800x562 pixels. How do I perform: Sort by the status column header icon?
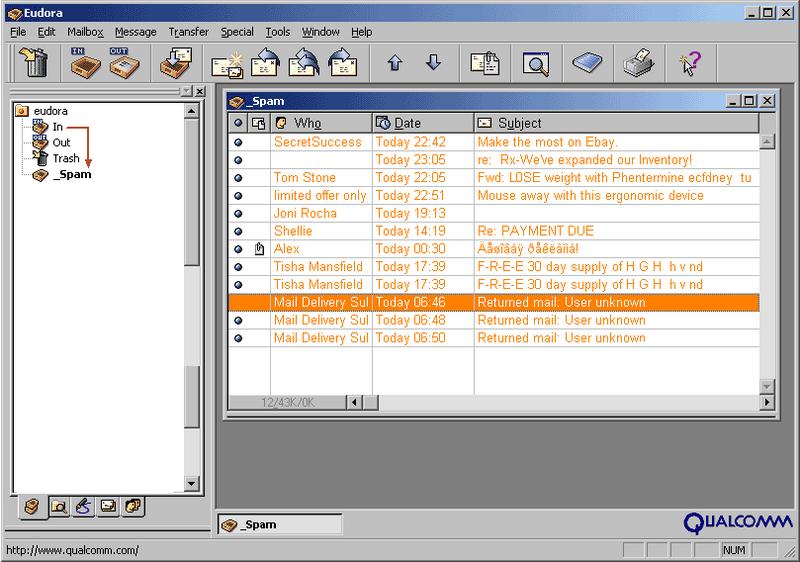(238, 123)
